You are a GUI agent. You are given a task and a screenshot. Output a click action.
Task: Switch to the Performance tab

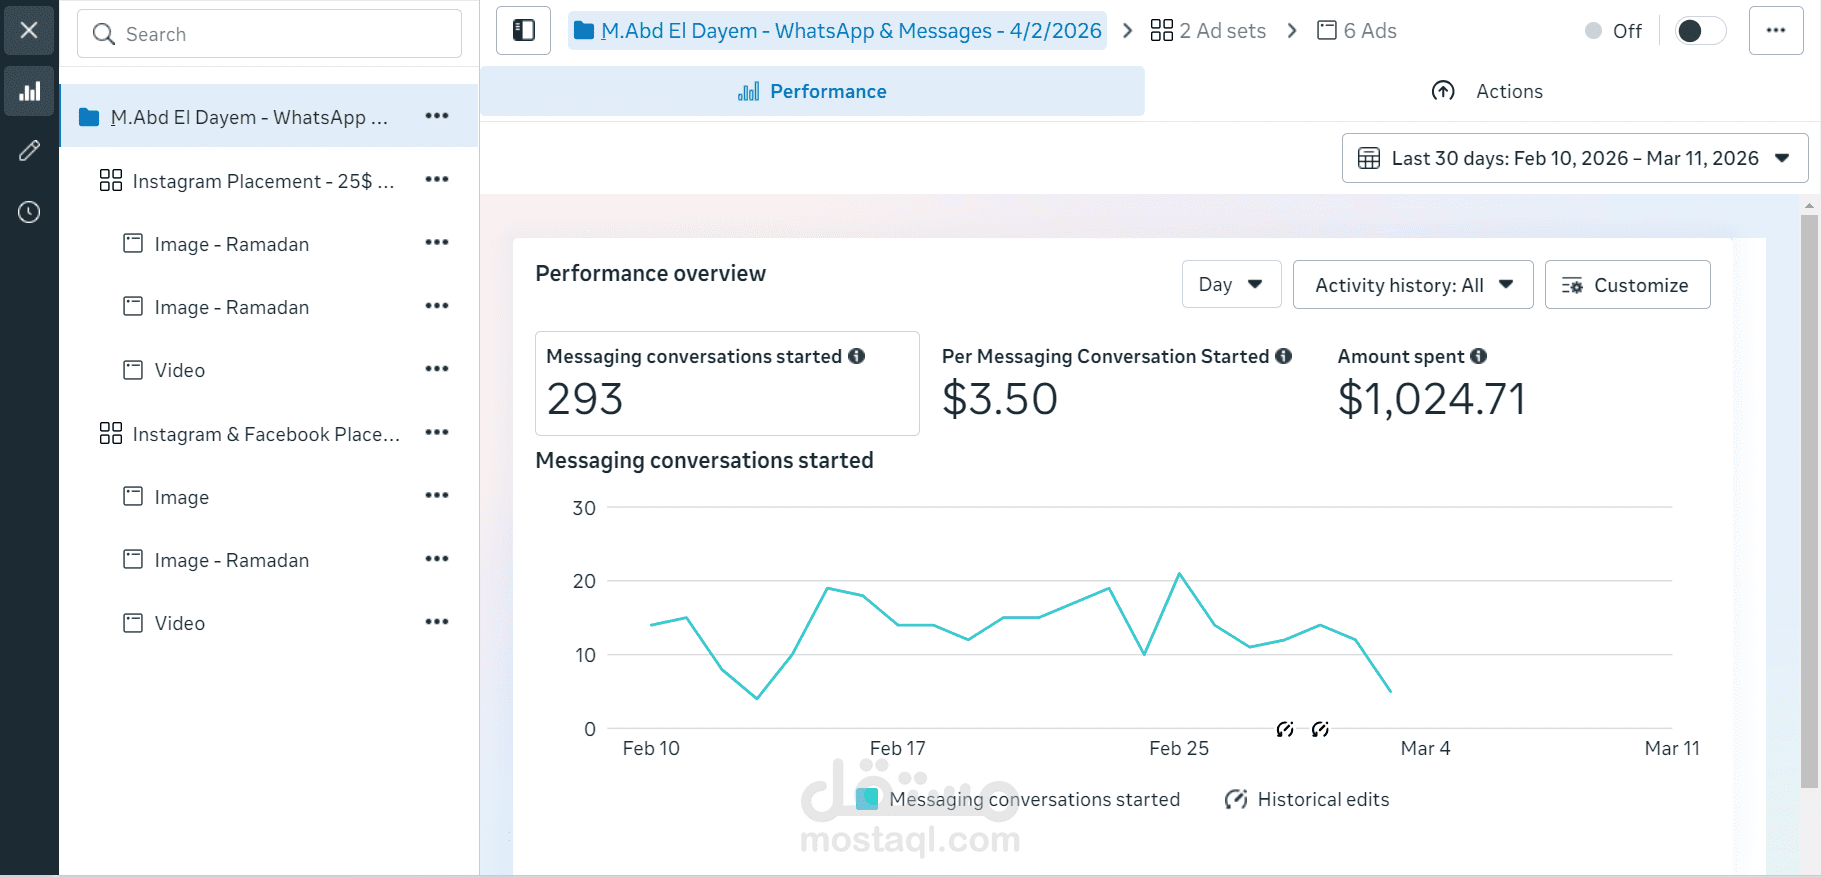pyautogui.click(x=812, y=92)
